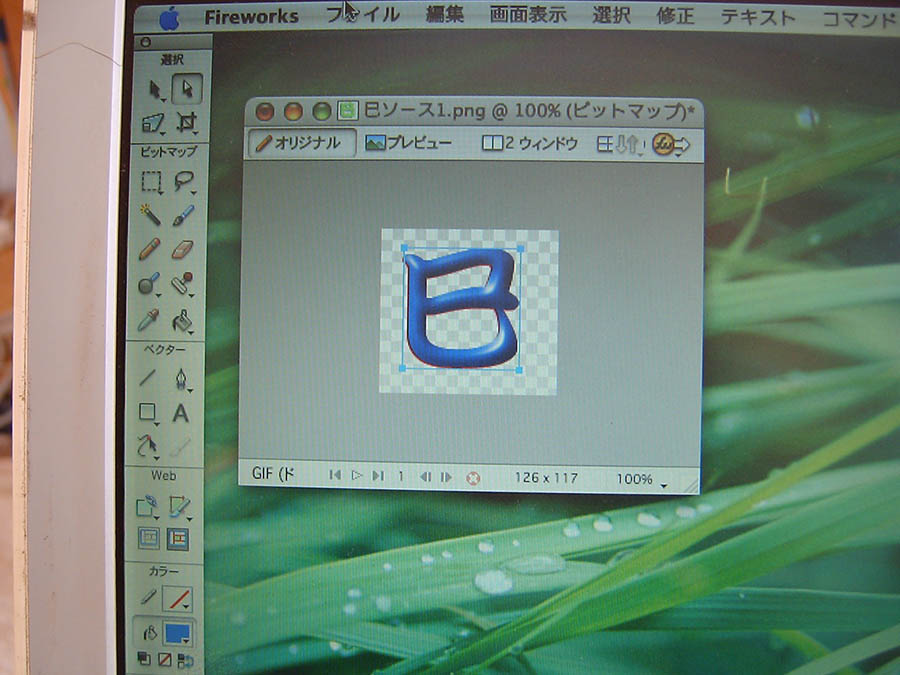Switch to the オリジナル tab
Image resolution: width=900 pixels, height=675 pixels.
[302, 143]
